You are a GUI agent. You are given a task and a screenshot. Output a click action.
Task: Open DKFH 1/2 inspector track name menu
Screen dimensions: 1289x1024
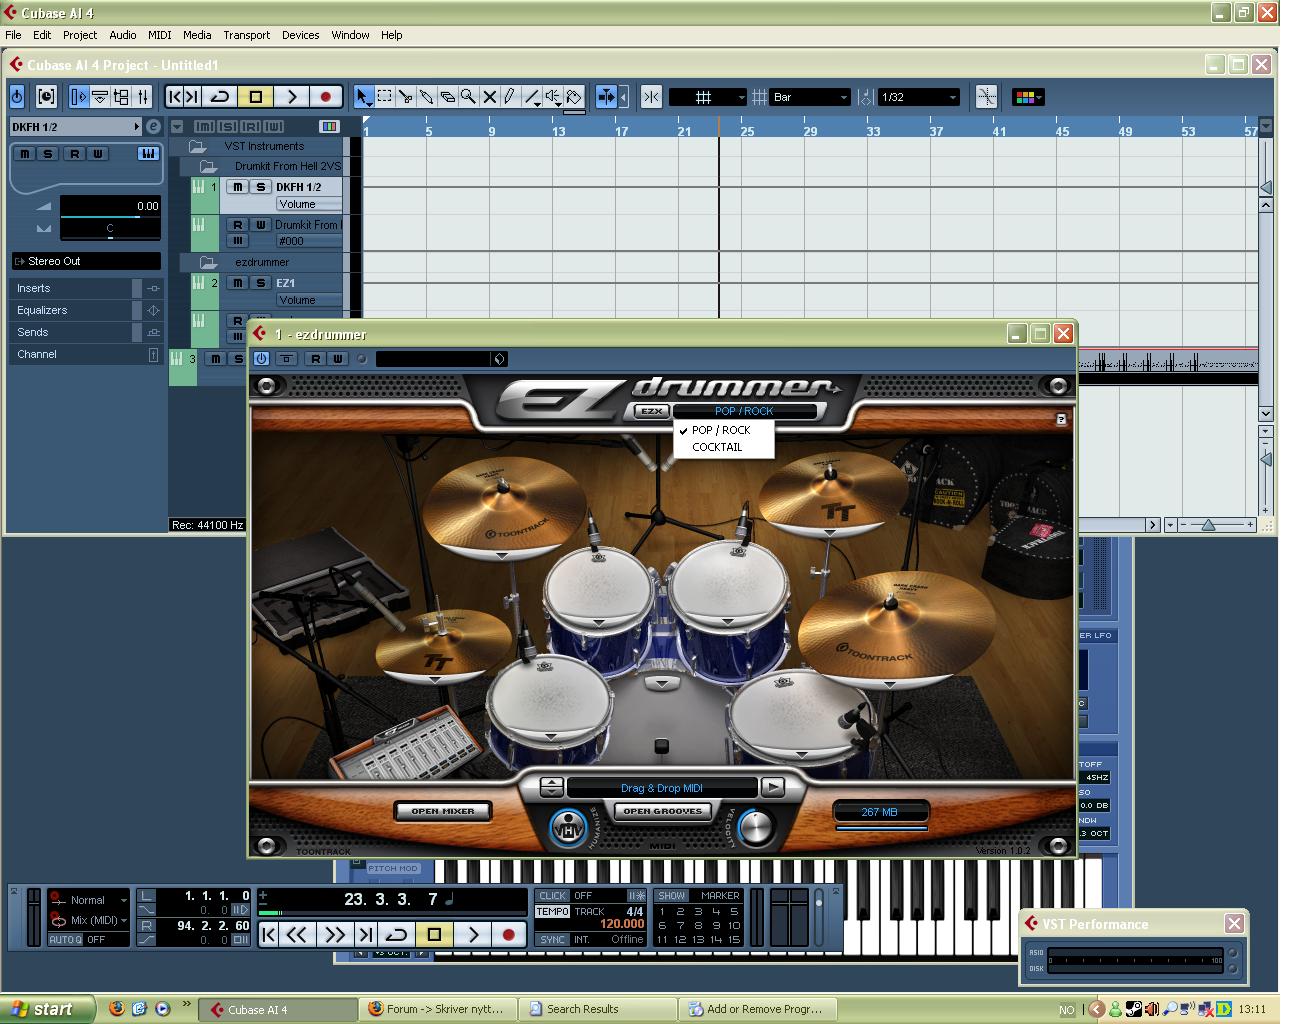pos(76,127)
